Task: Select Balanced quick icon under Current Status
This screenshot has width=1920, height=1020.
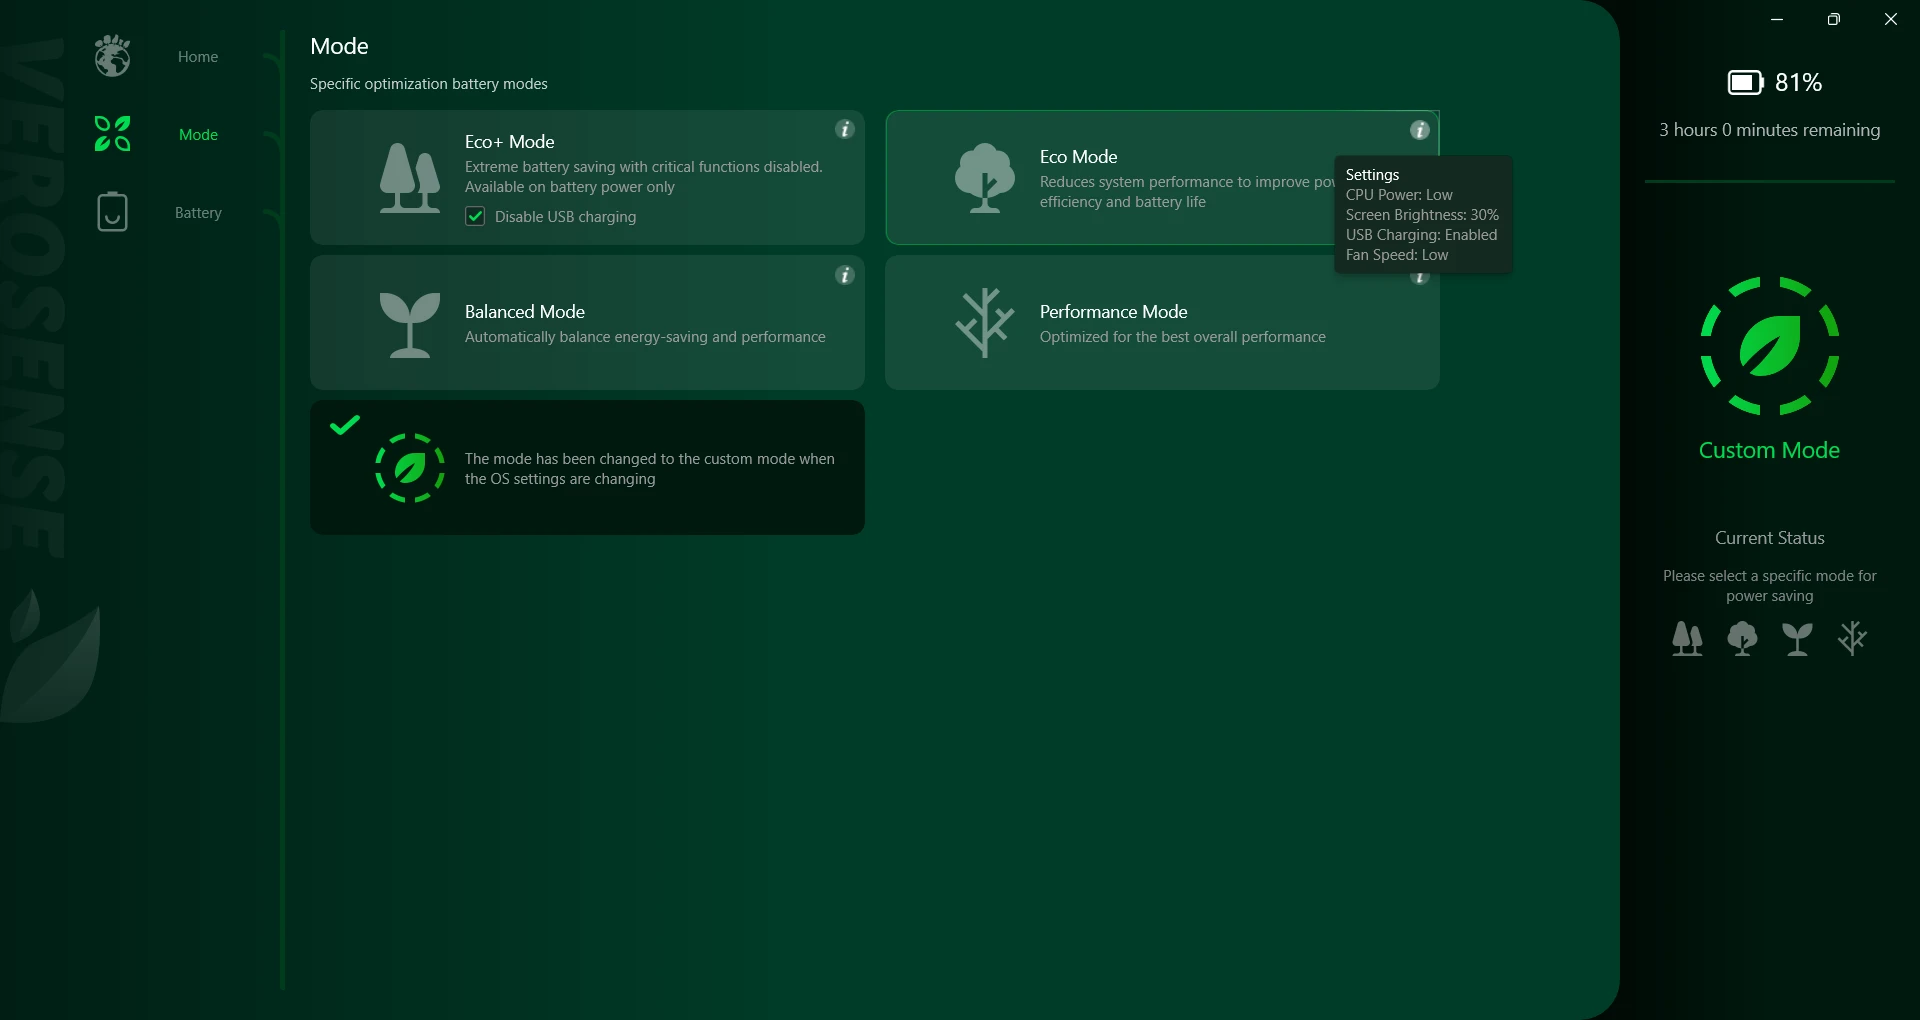Action: tap(1797, 638)
